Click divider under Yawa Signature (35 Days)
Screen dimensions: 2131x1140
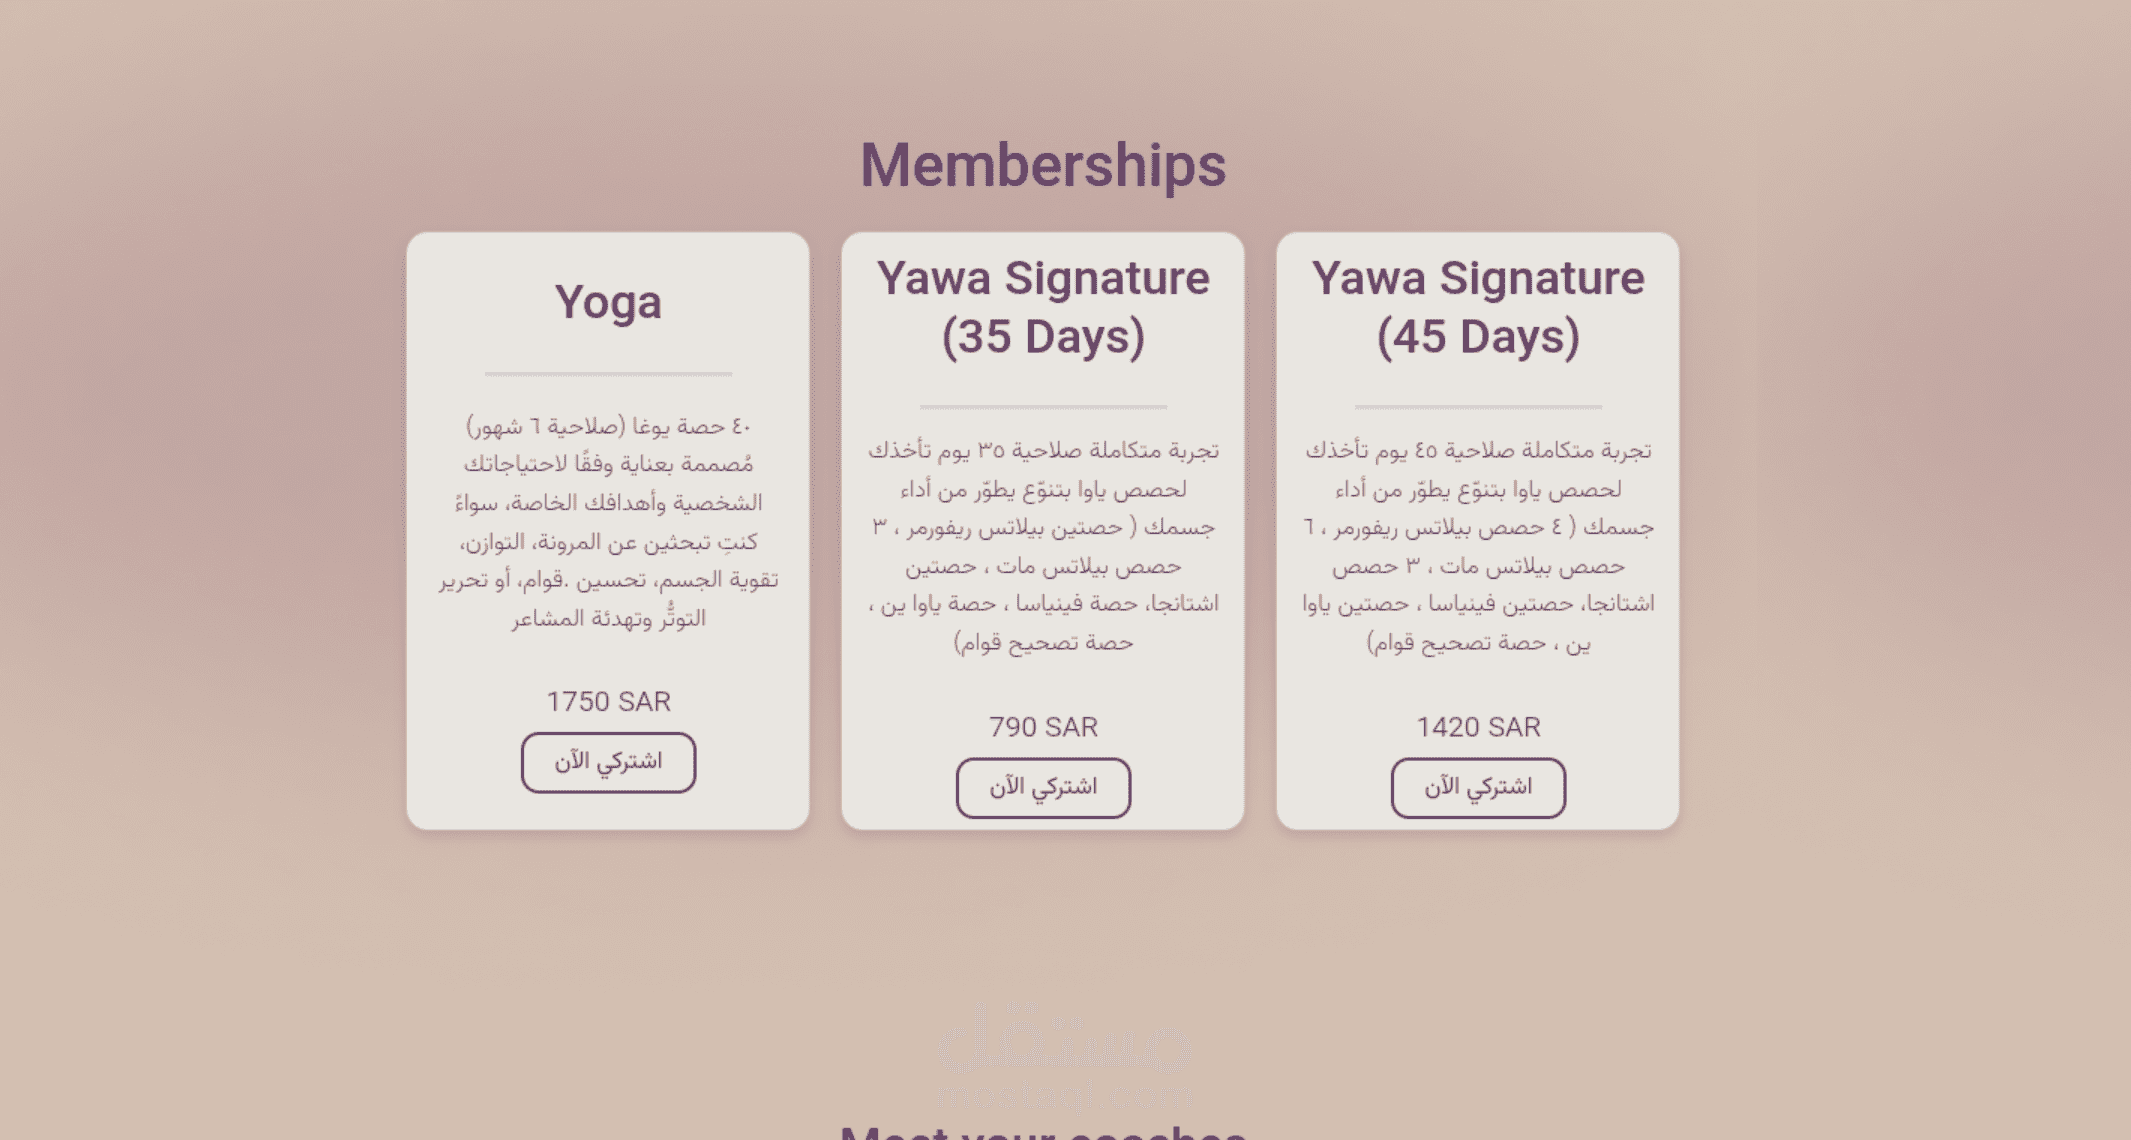(1043, 407)
